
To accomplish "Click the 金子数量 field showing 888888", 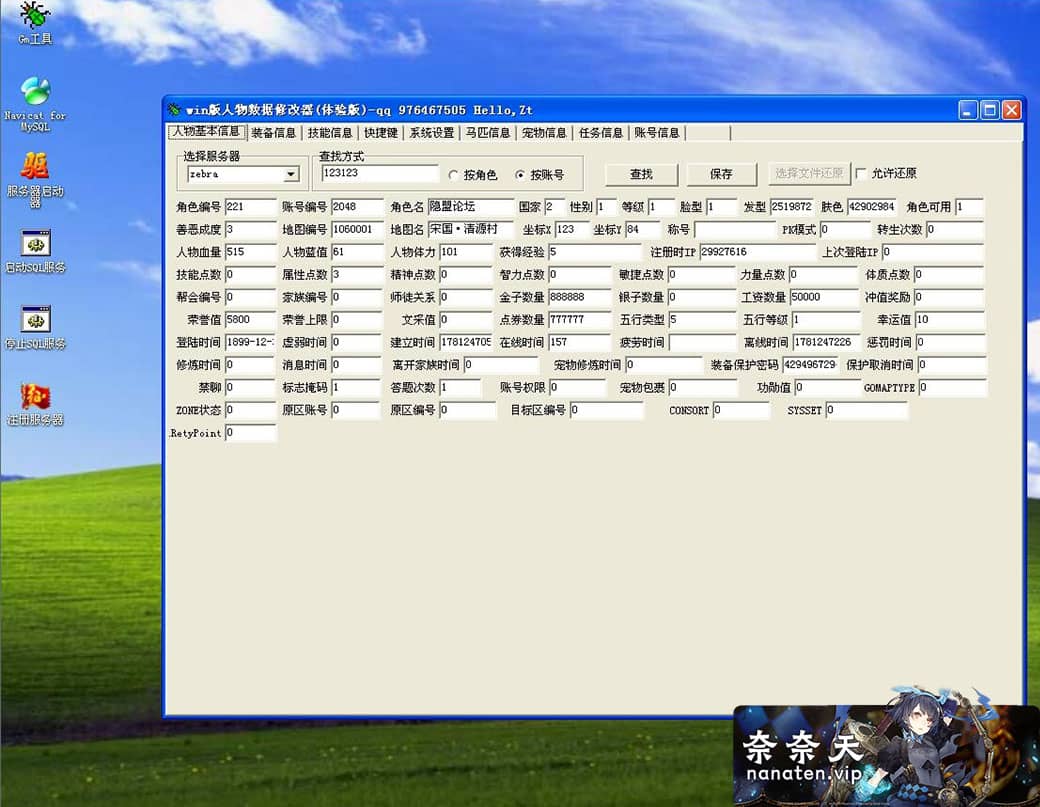I will pos(579,297).
